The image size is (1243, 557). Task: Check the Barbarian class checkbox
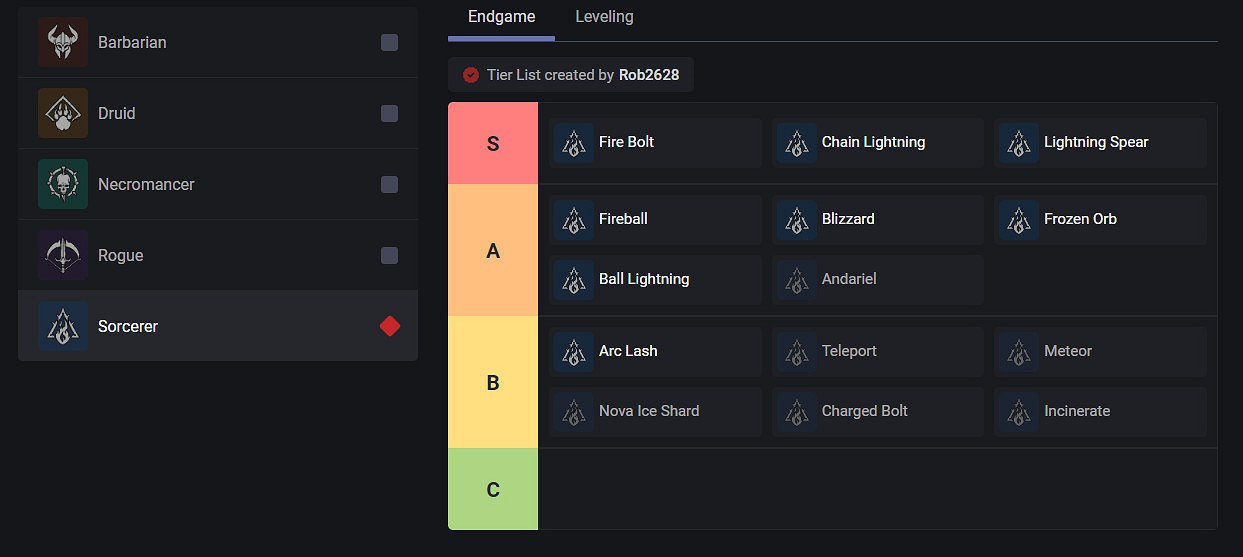(389, 42)
